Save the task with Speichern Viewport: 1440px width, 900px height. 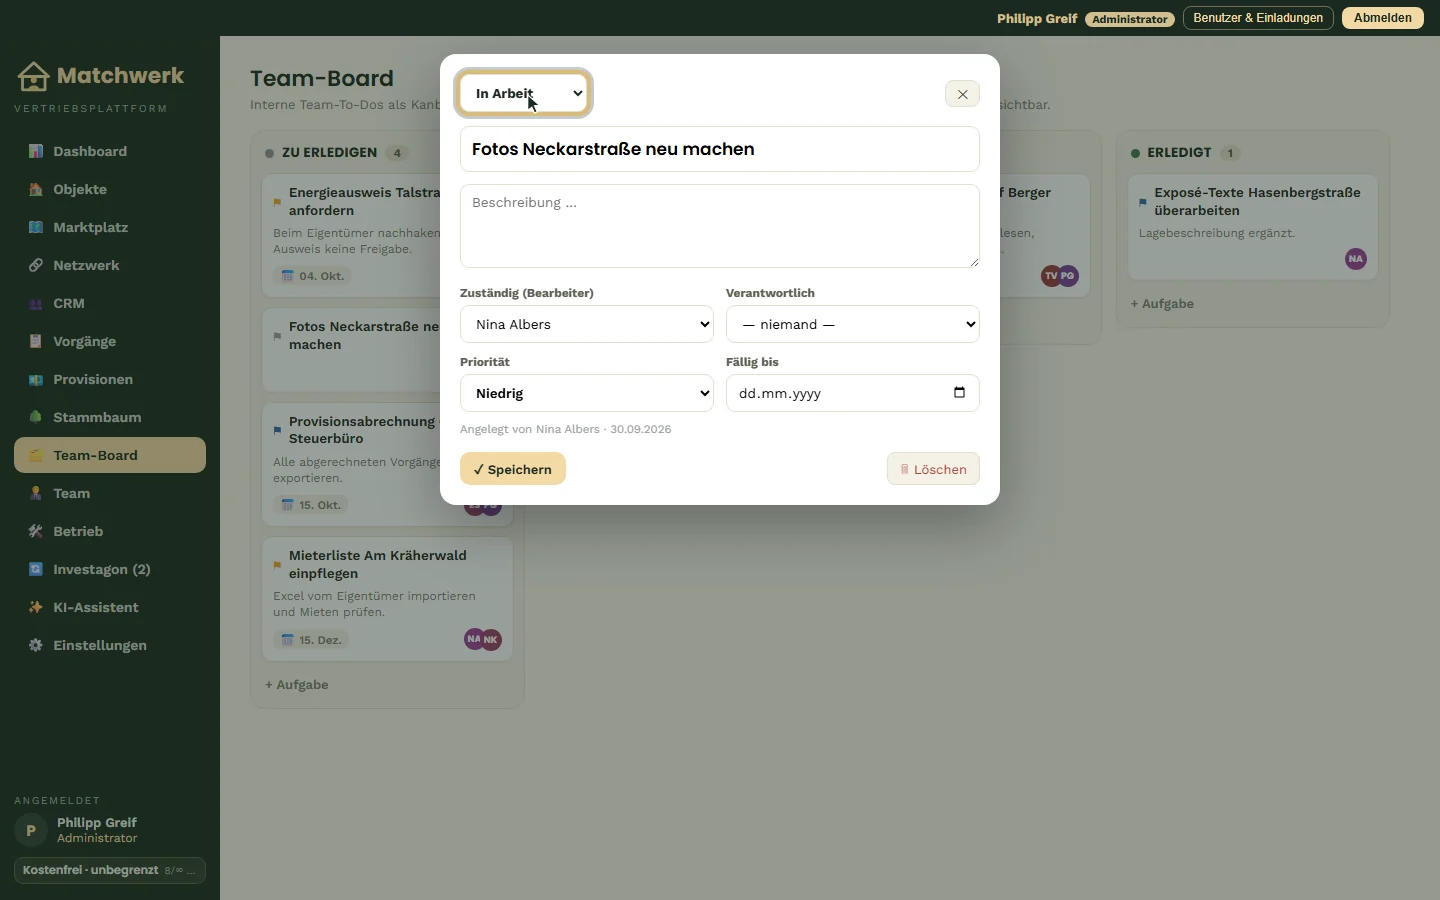pos(513,469)
